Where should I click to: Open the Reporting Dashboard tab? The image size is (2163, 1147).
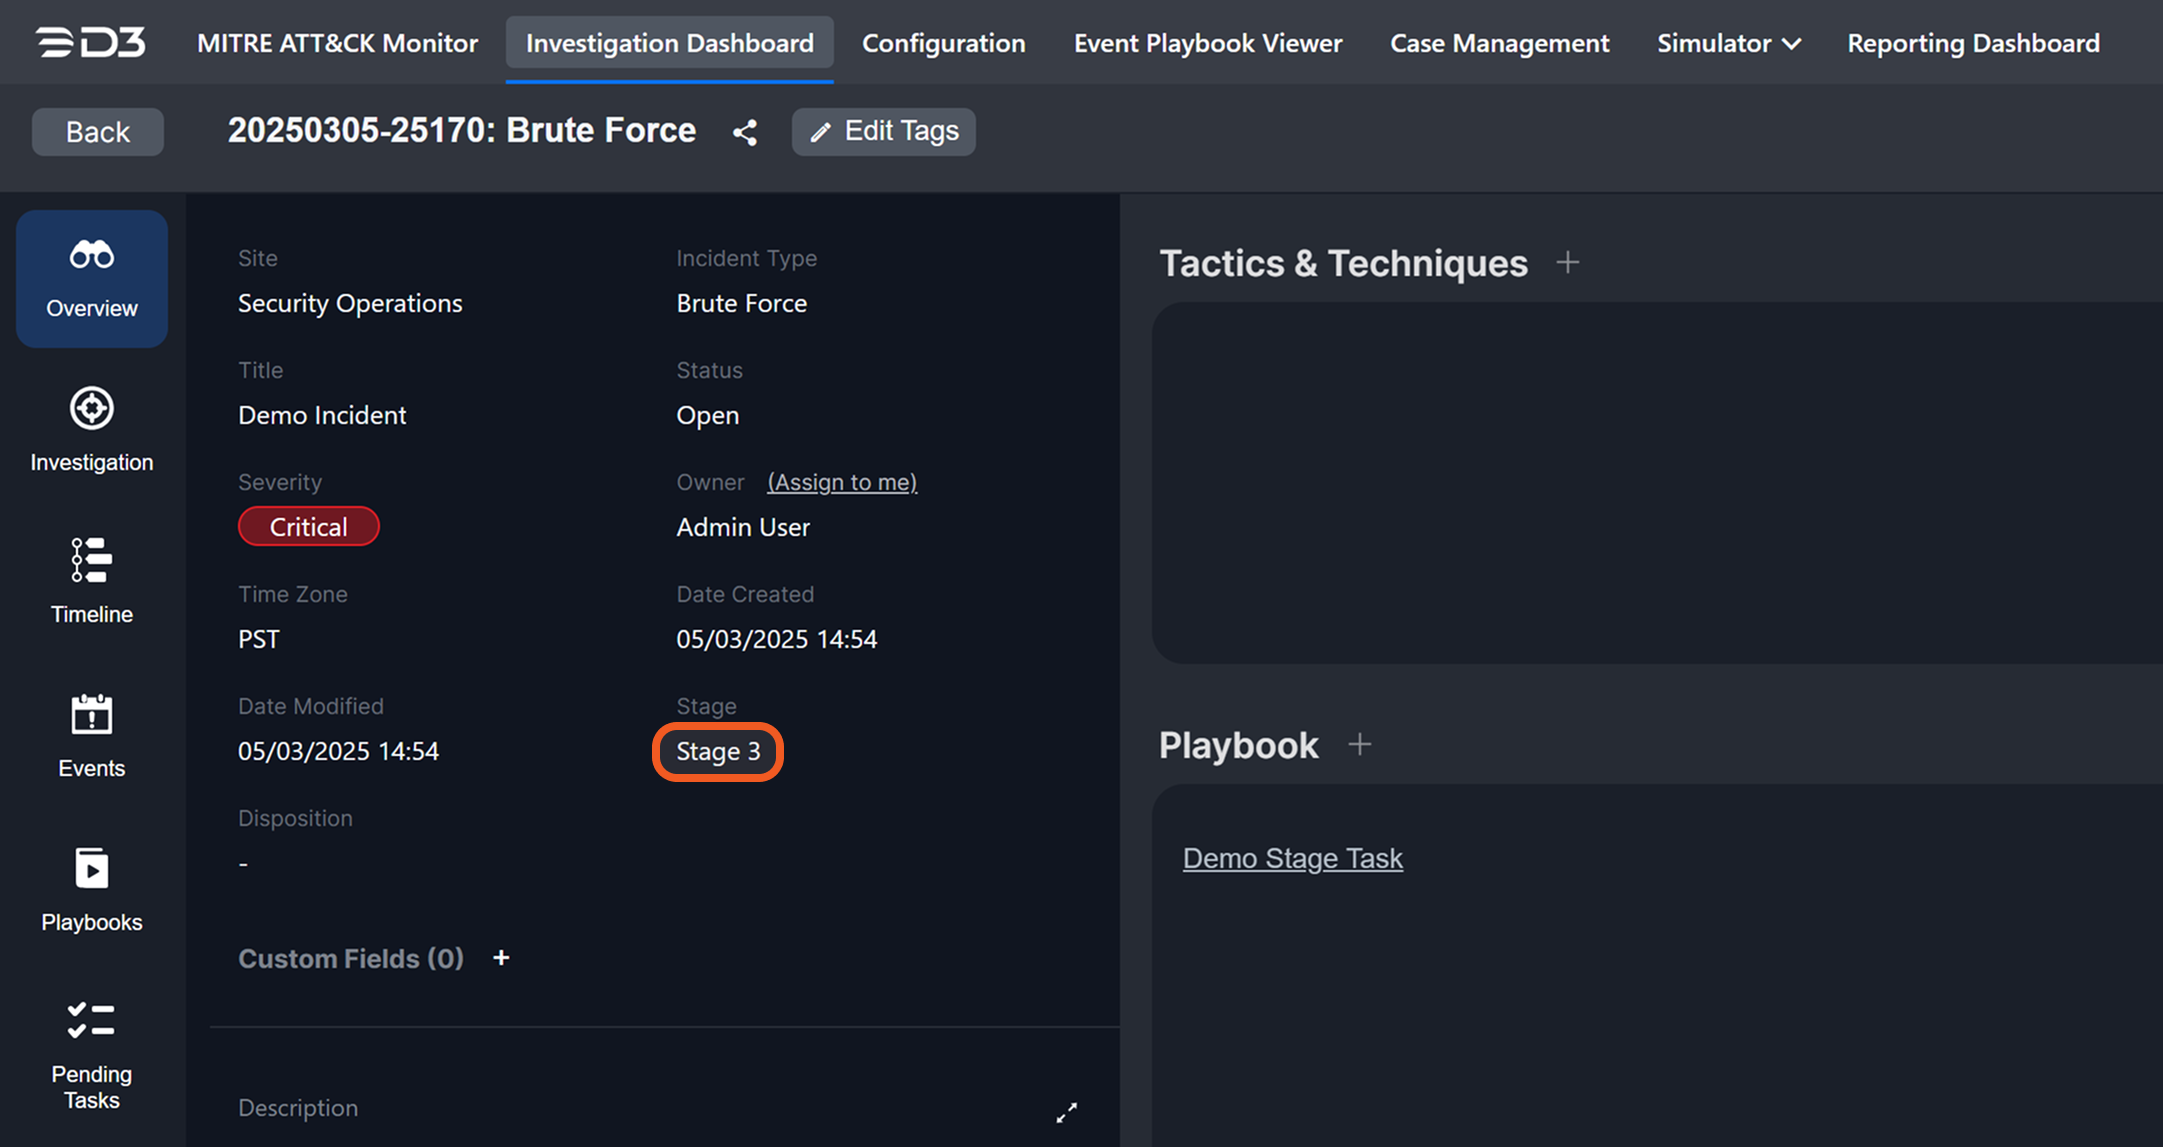(x=1973, y=43)
